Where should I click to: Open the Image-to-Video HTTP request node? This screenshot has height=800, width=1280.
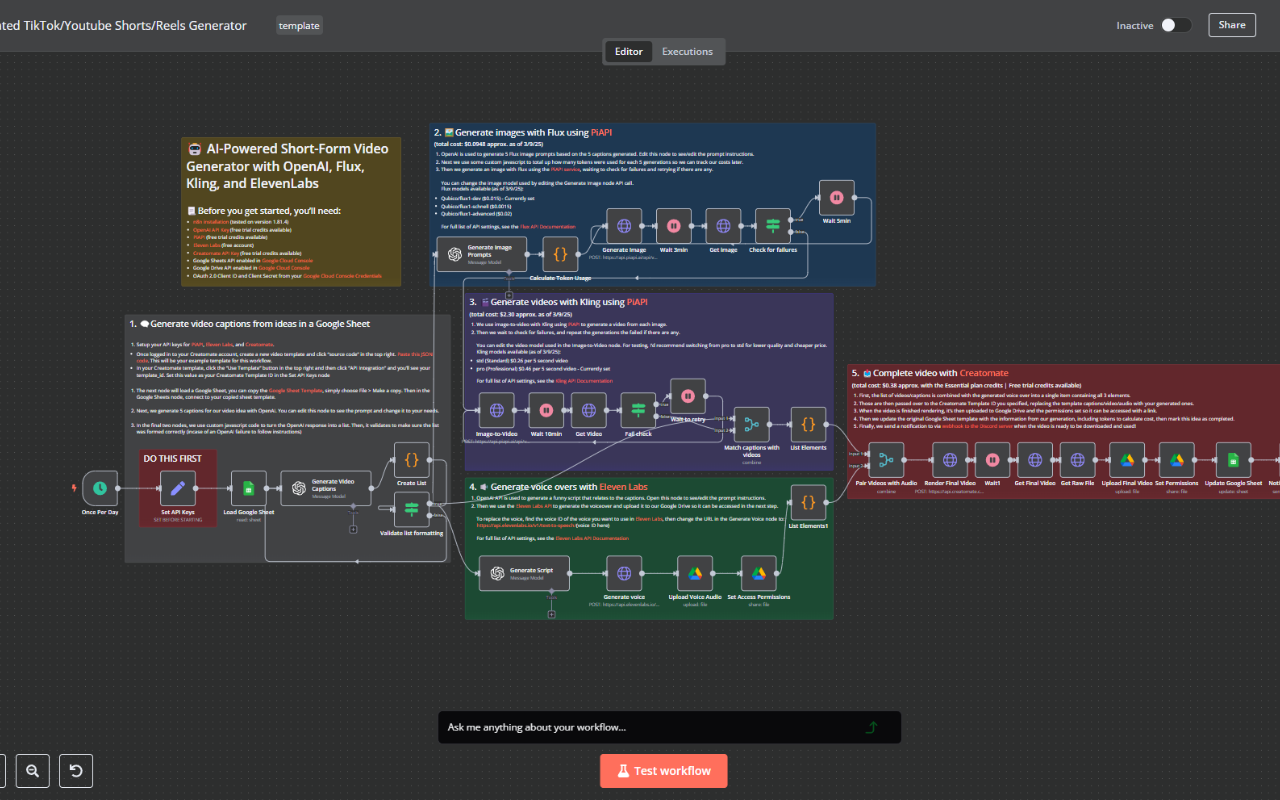pyautogui.click(x=497, y=410)
